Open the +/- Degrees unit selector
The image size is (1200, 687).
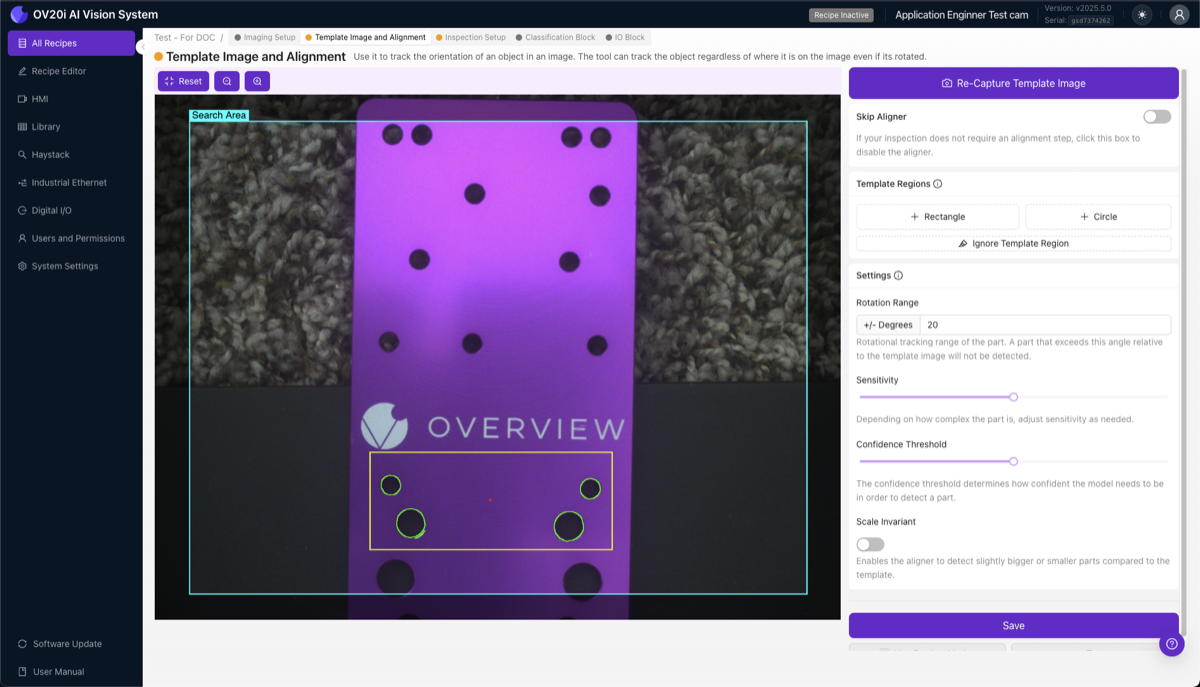coord(887,324)
